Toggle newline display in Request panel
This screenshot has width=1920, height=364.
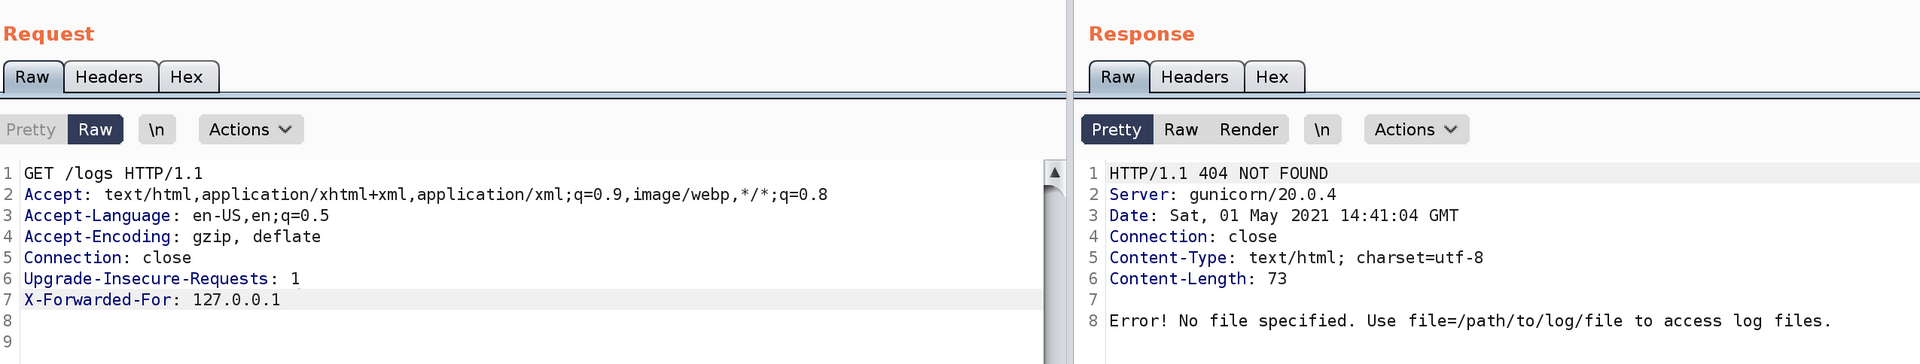coord(157,130)
